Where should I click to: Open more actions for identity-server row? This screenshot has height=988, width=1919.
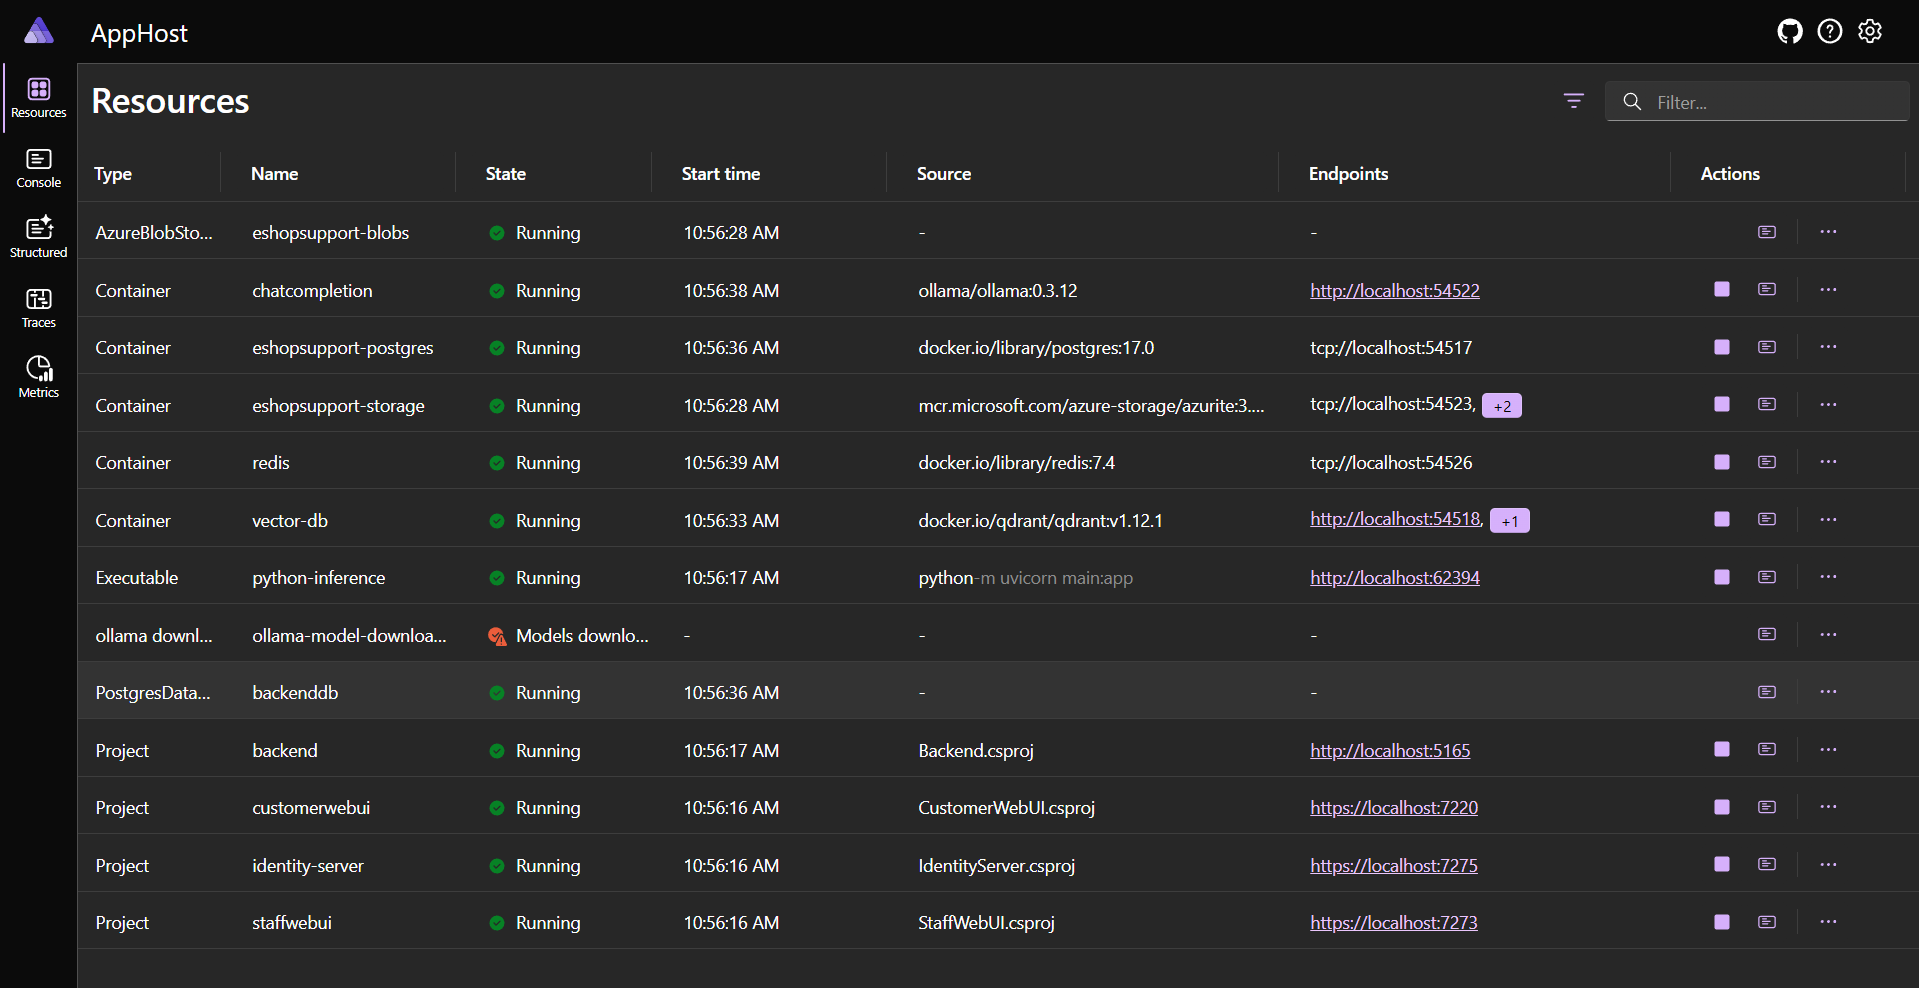(x=1828, y=864)
